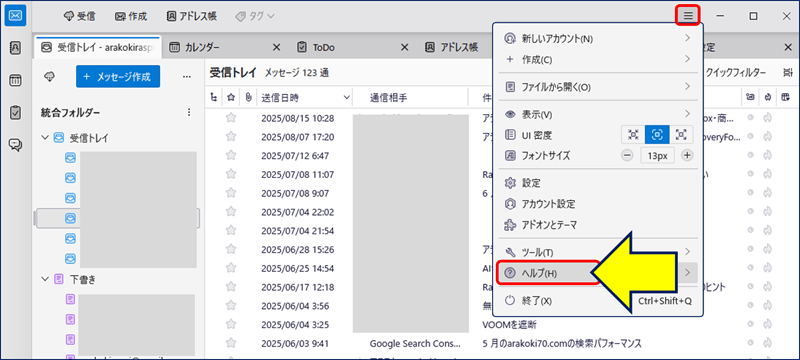Open the Chat space icon in left sidebar
This screenshot has width=800, height=360.
(15, 145)
